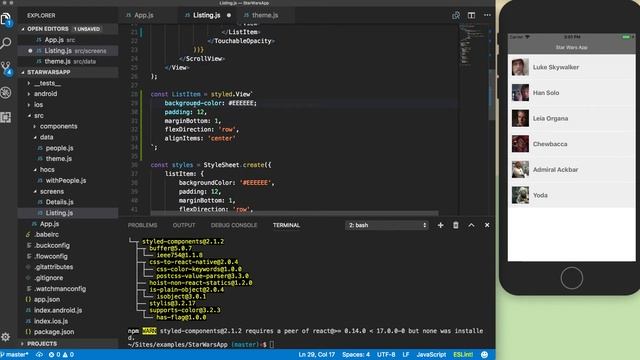Tap Yoda's avatar thumbnail in the simulator
640x360 pixels.
(520, 195)
